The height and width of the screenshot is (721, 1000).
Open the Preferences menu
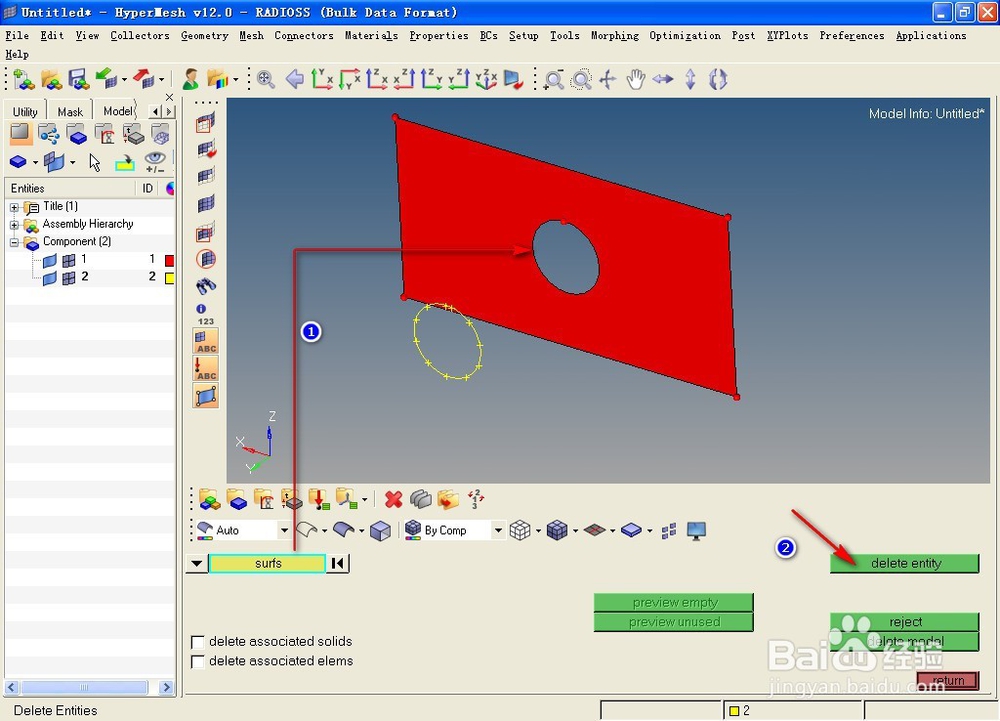851,36
